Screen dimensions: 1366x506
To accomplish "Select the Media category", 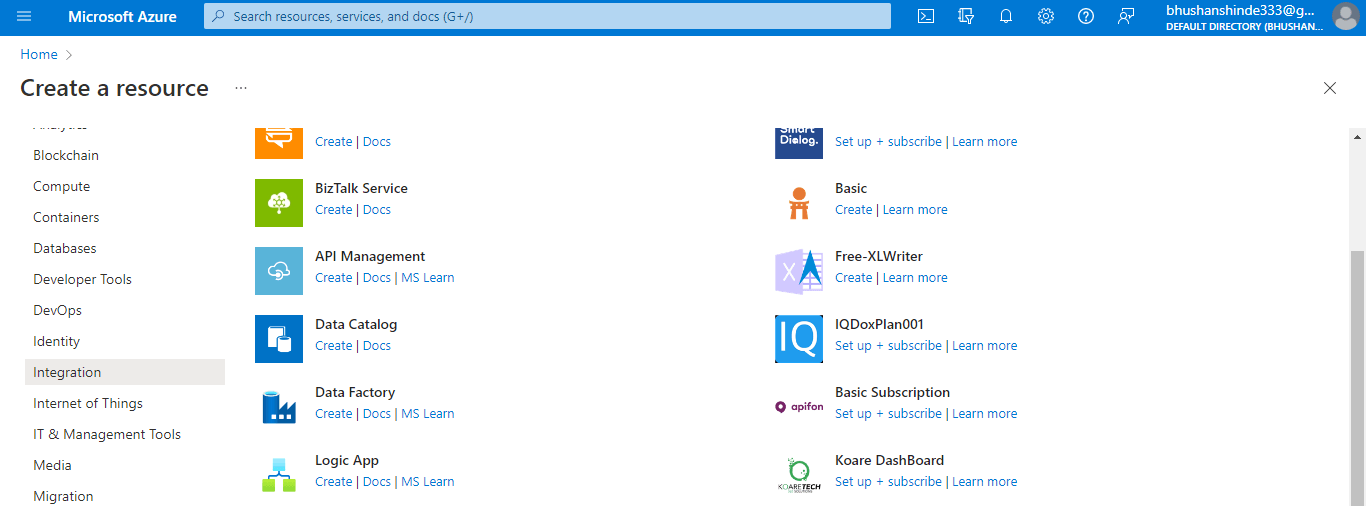I will coord(52,465).
